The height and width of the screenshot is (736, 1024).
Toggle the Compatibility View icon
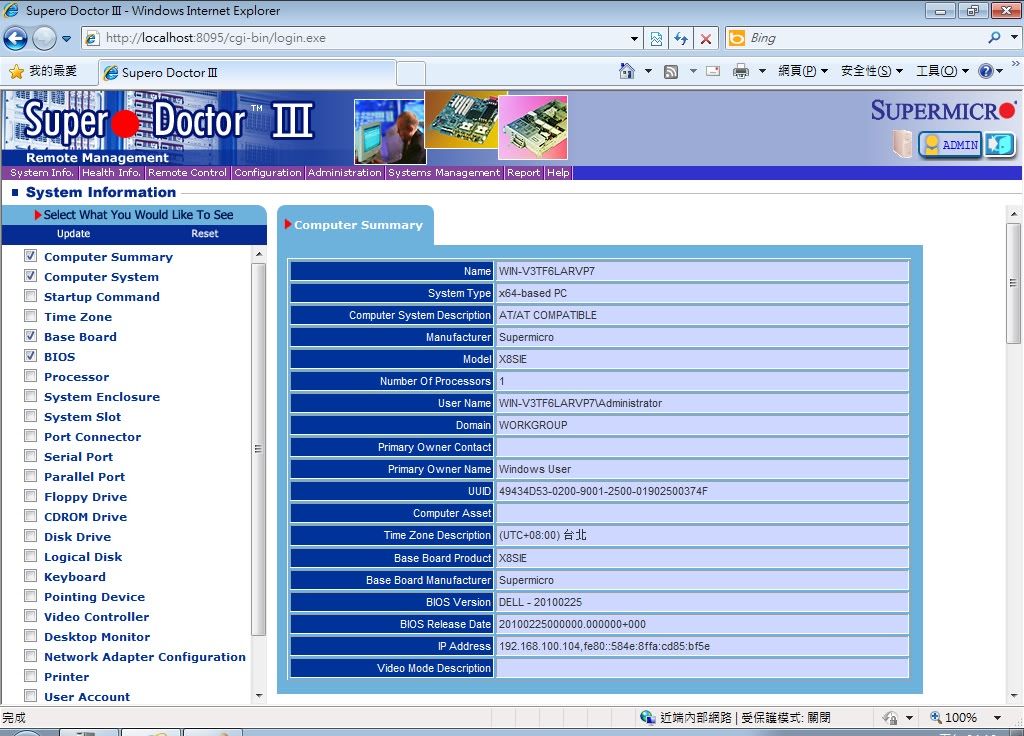click(656, 39)
